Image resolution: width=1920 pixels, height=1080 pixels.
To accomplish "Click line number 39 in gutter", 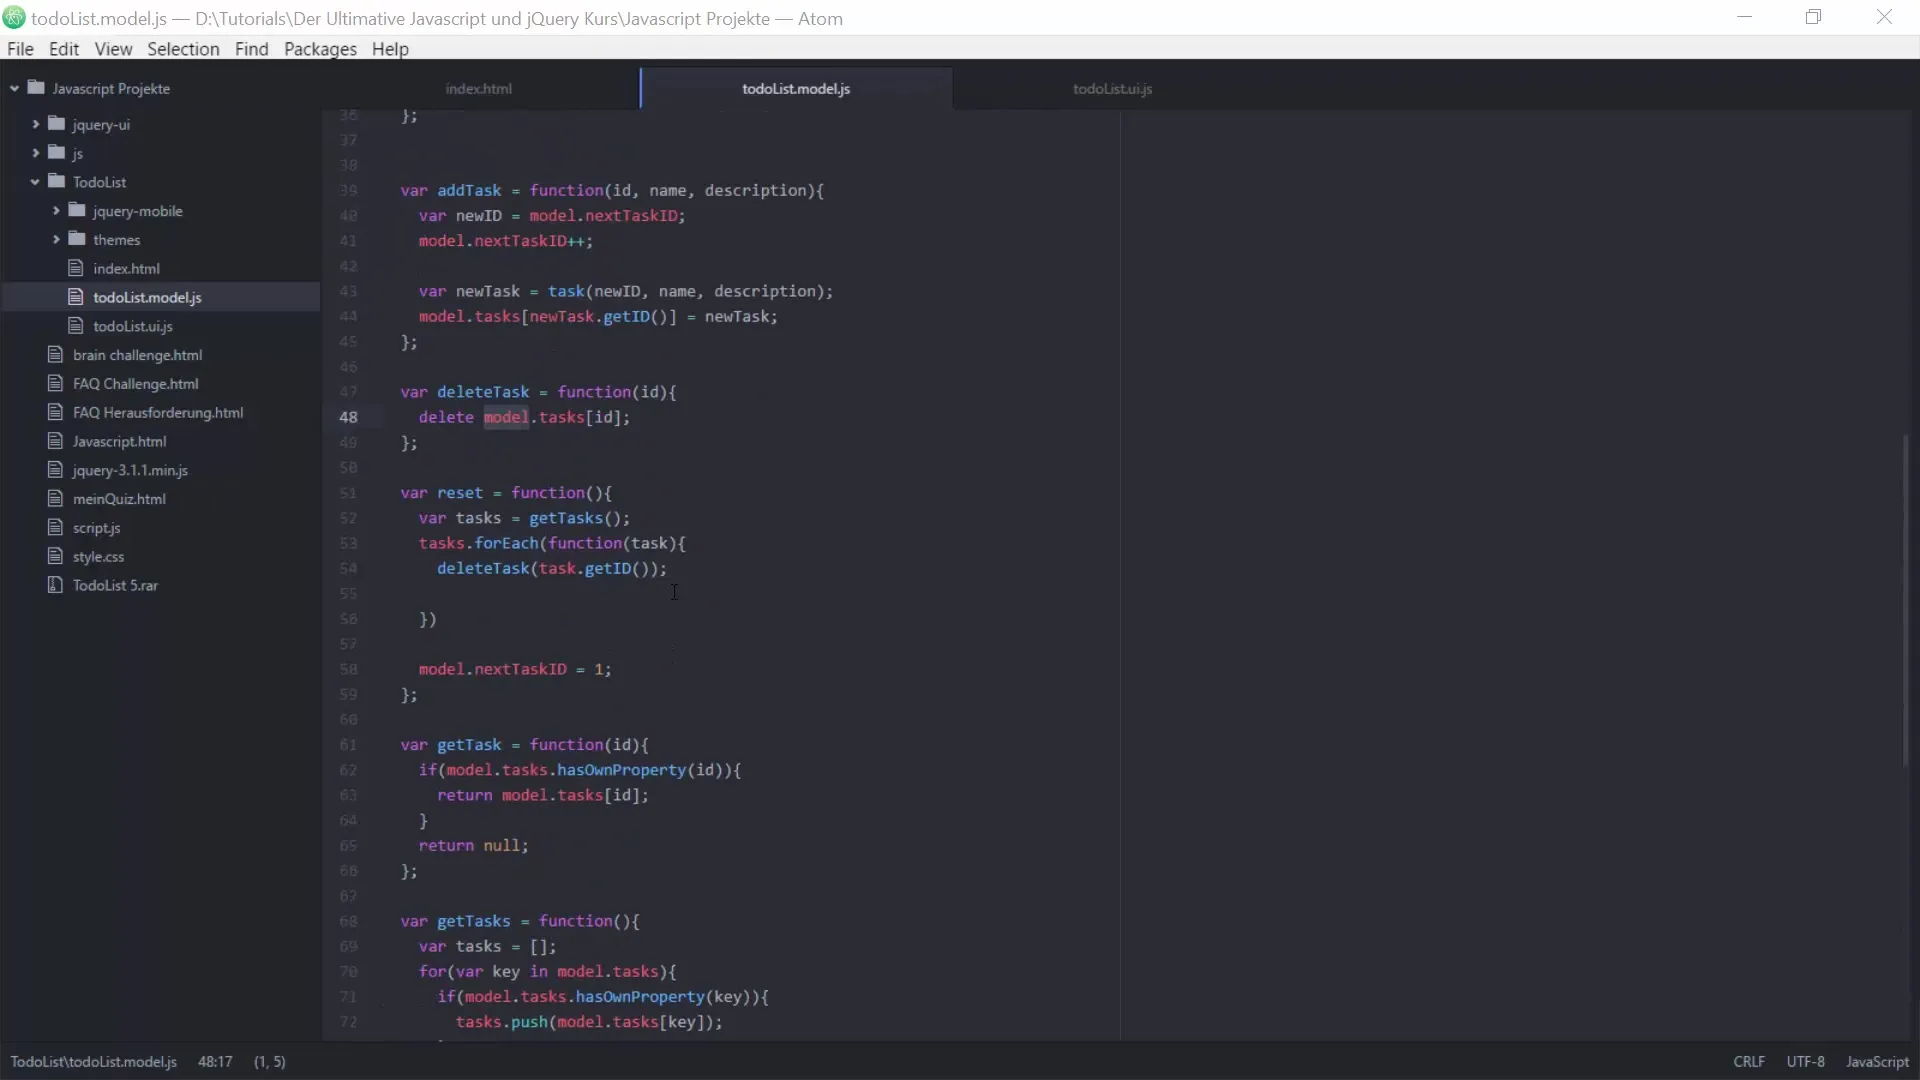I will [x=348, y=190].
